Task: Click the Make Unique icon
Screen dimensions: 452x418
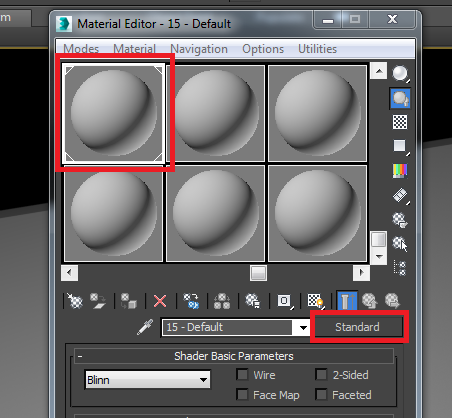Action: [222, 301]
